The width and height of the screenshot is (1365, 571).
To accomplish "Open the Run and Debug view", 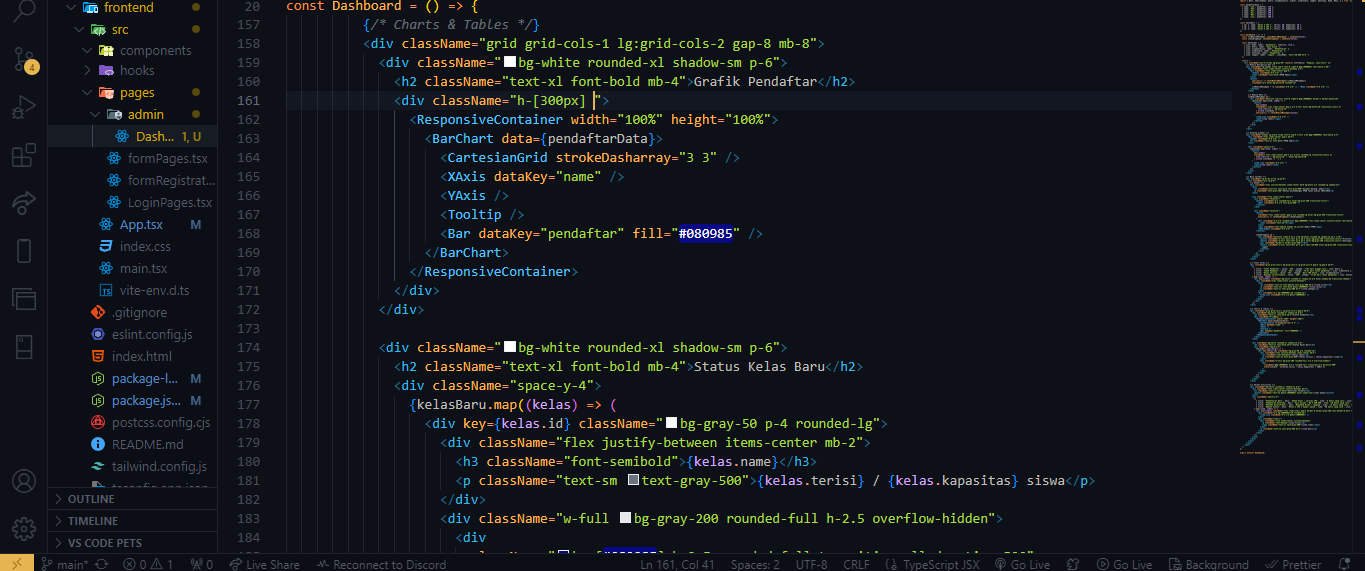I will [x=24, y=107].
